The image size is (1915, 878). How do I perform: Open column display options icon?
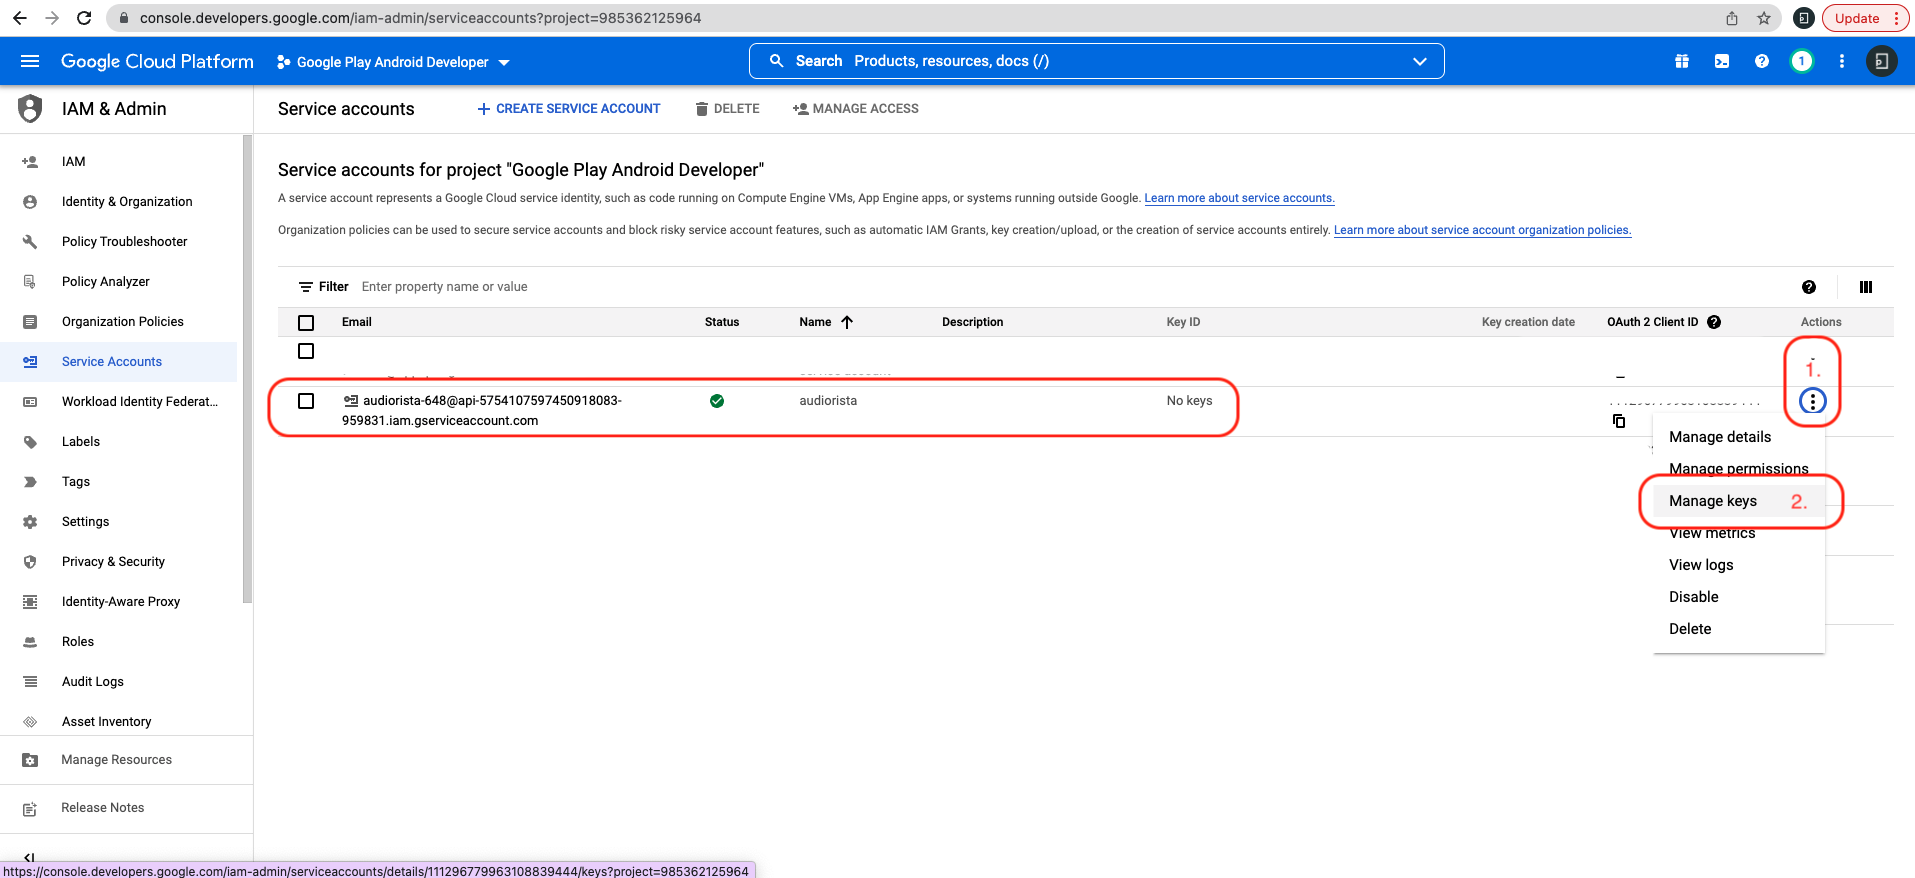[x=1866, y=287]
